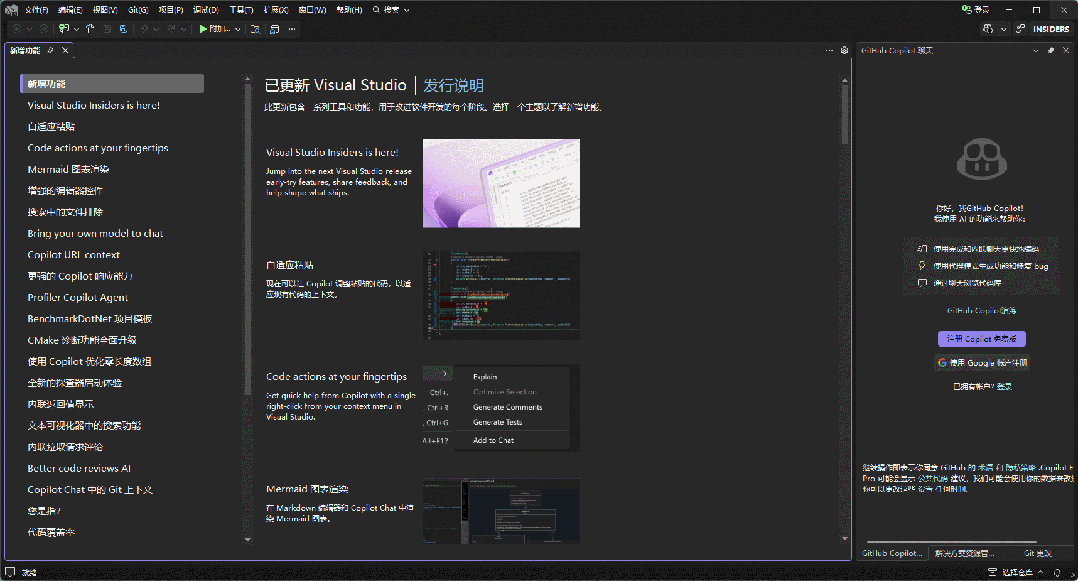Open the Copilot chat panel window options chevron

(x=1035, y=50)
